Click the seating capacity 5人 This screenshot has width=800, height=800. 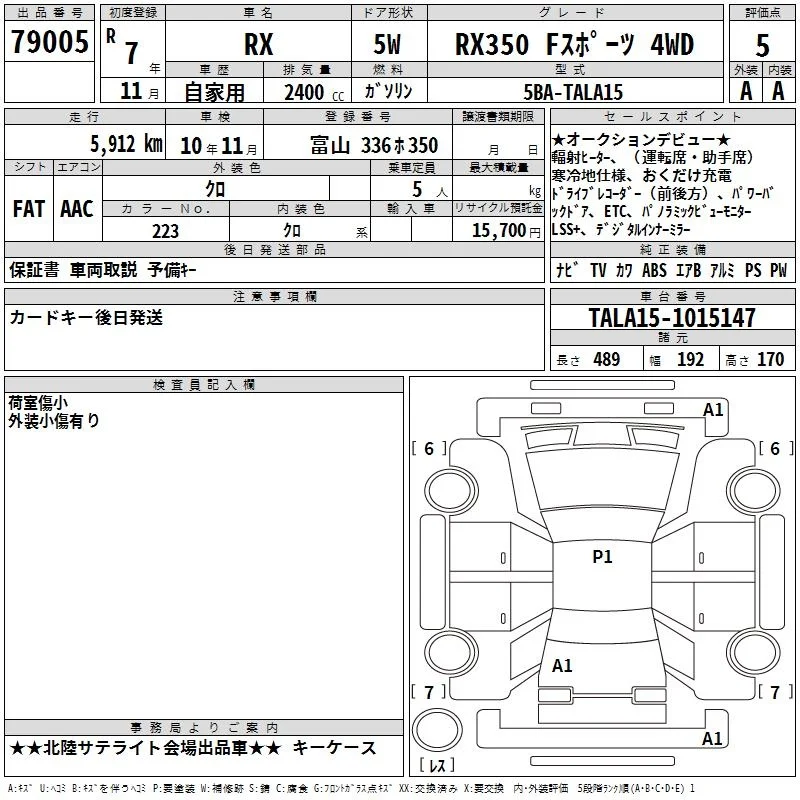(430, 190)
